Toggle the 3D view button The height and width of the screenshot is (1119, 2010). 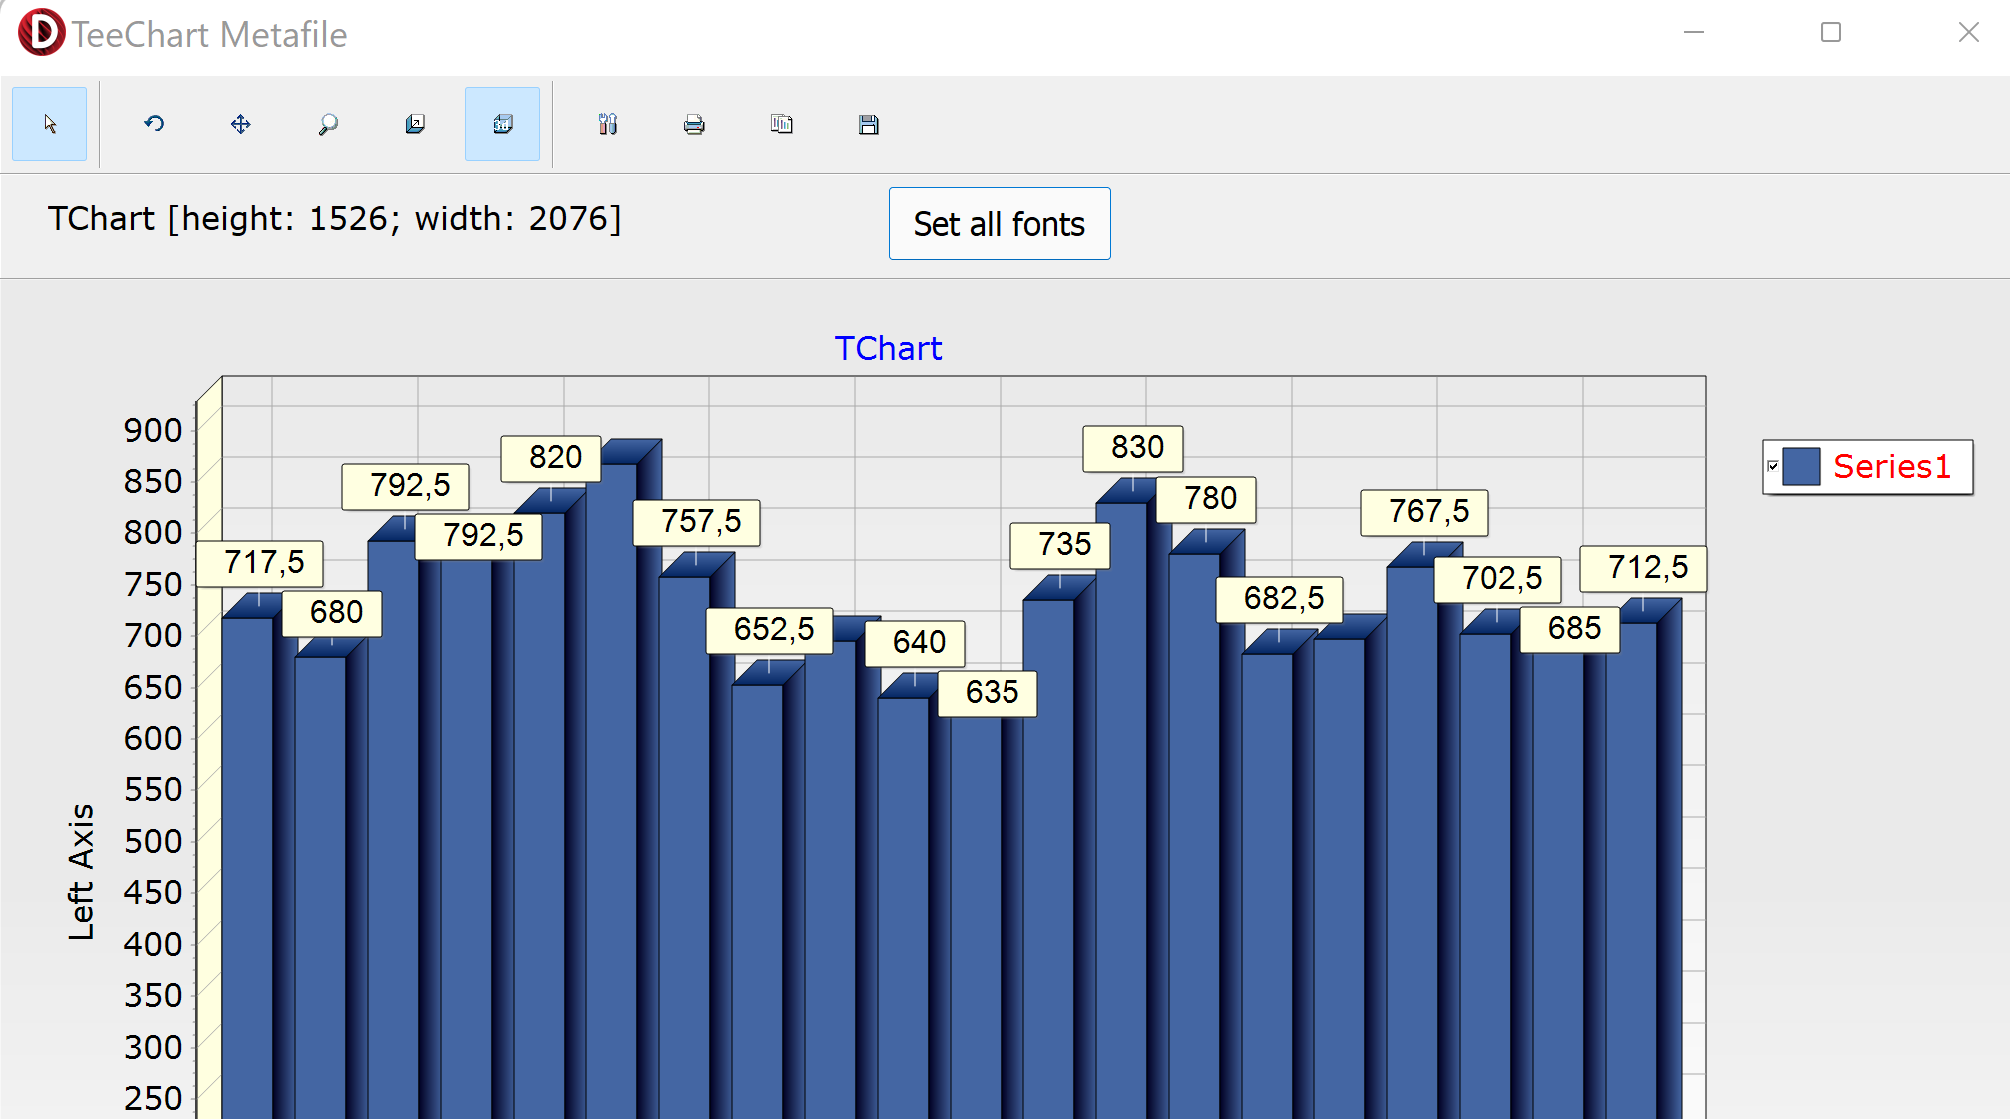tap(502, 124)
